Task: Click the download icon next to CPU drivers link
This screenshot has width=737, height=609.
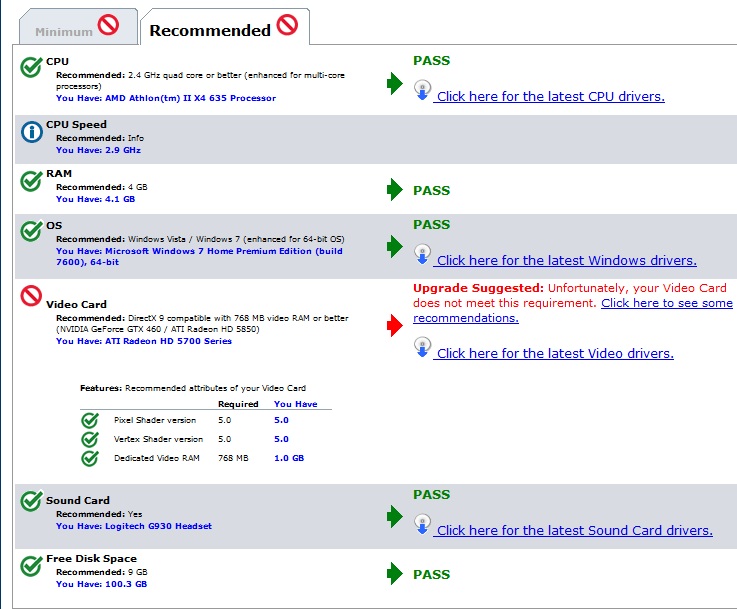Action: pos(423,90)
